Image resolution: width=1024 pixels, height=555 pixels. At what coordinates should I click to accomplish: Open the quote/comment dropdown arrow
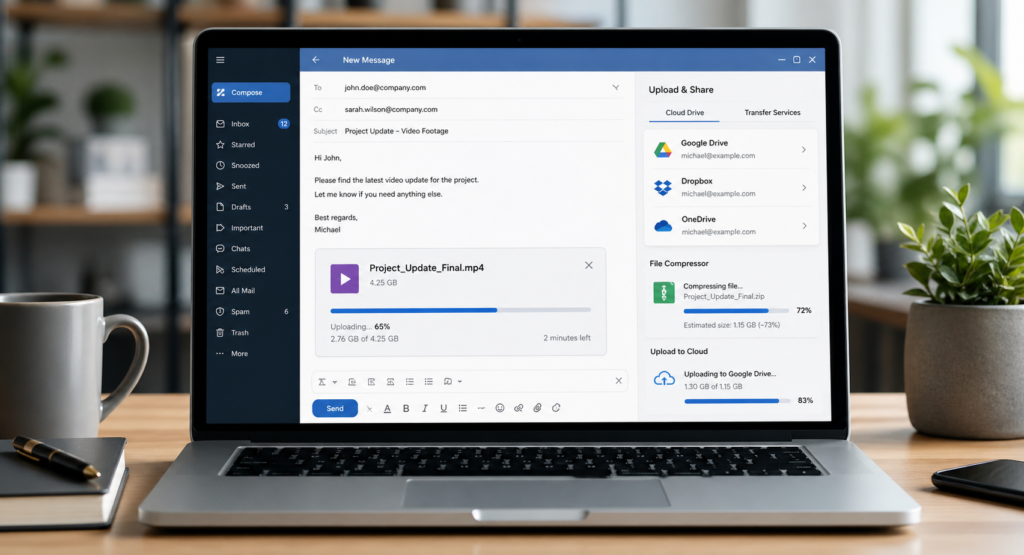(x=460, y=381)
